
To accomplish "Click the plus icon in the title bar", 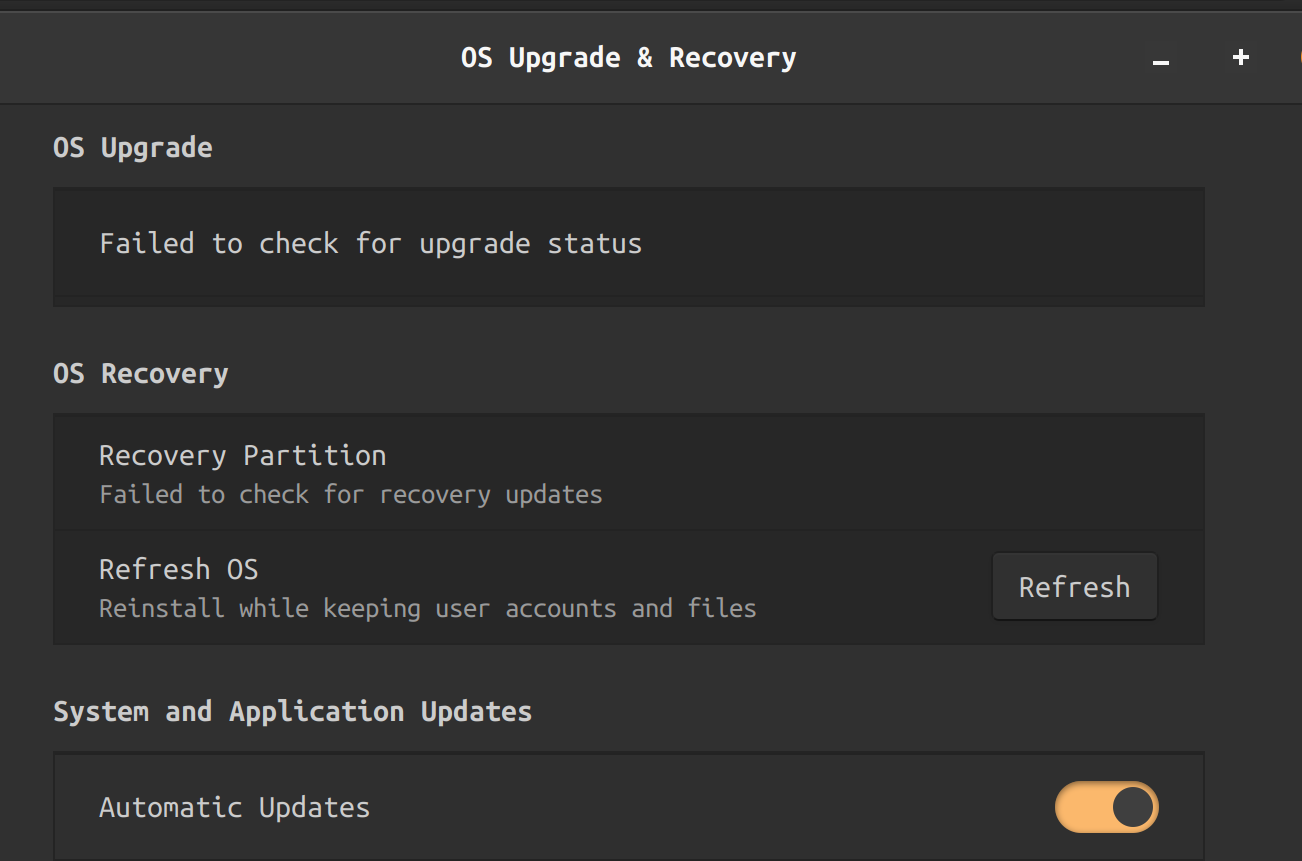I will (1240, 57).
